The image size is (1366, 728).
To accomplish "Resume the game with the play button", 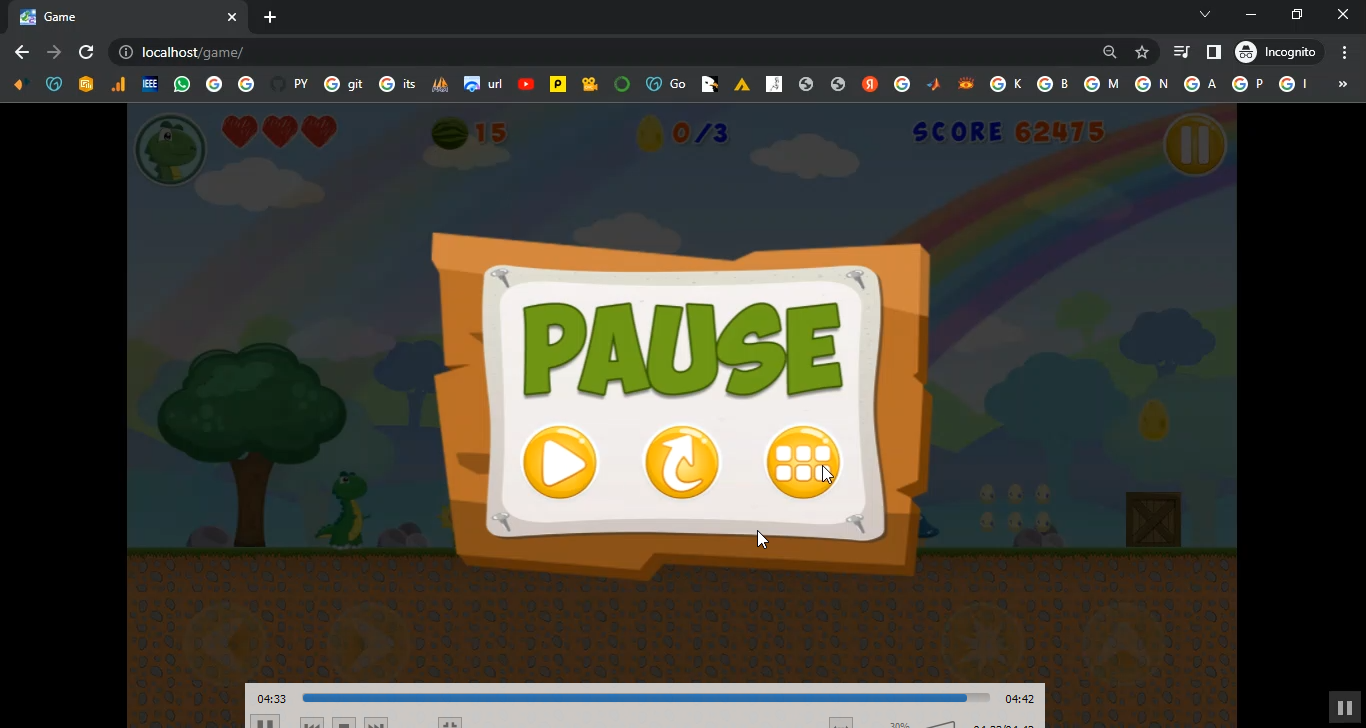I will (x=559, y=462).
